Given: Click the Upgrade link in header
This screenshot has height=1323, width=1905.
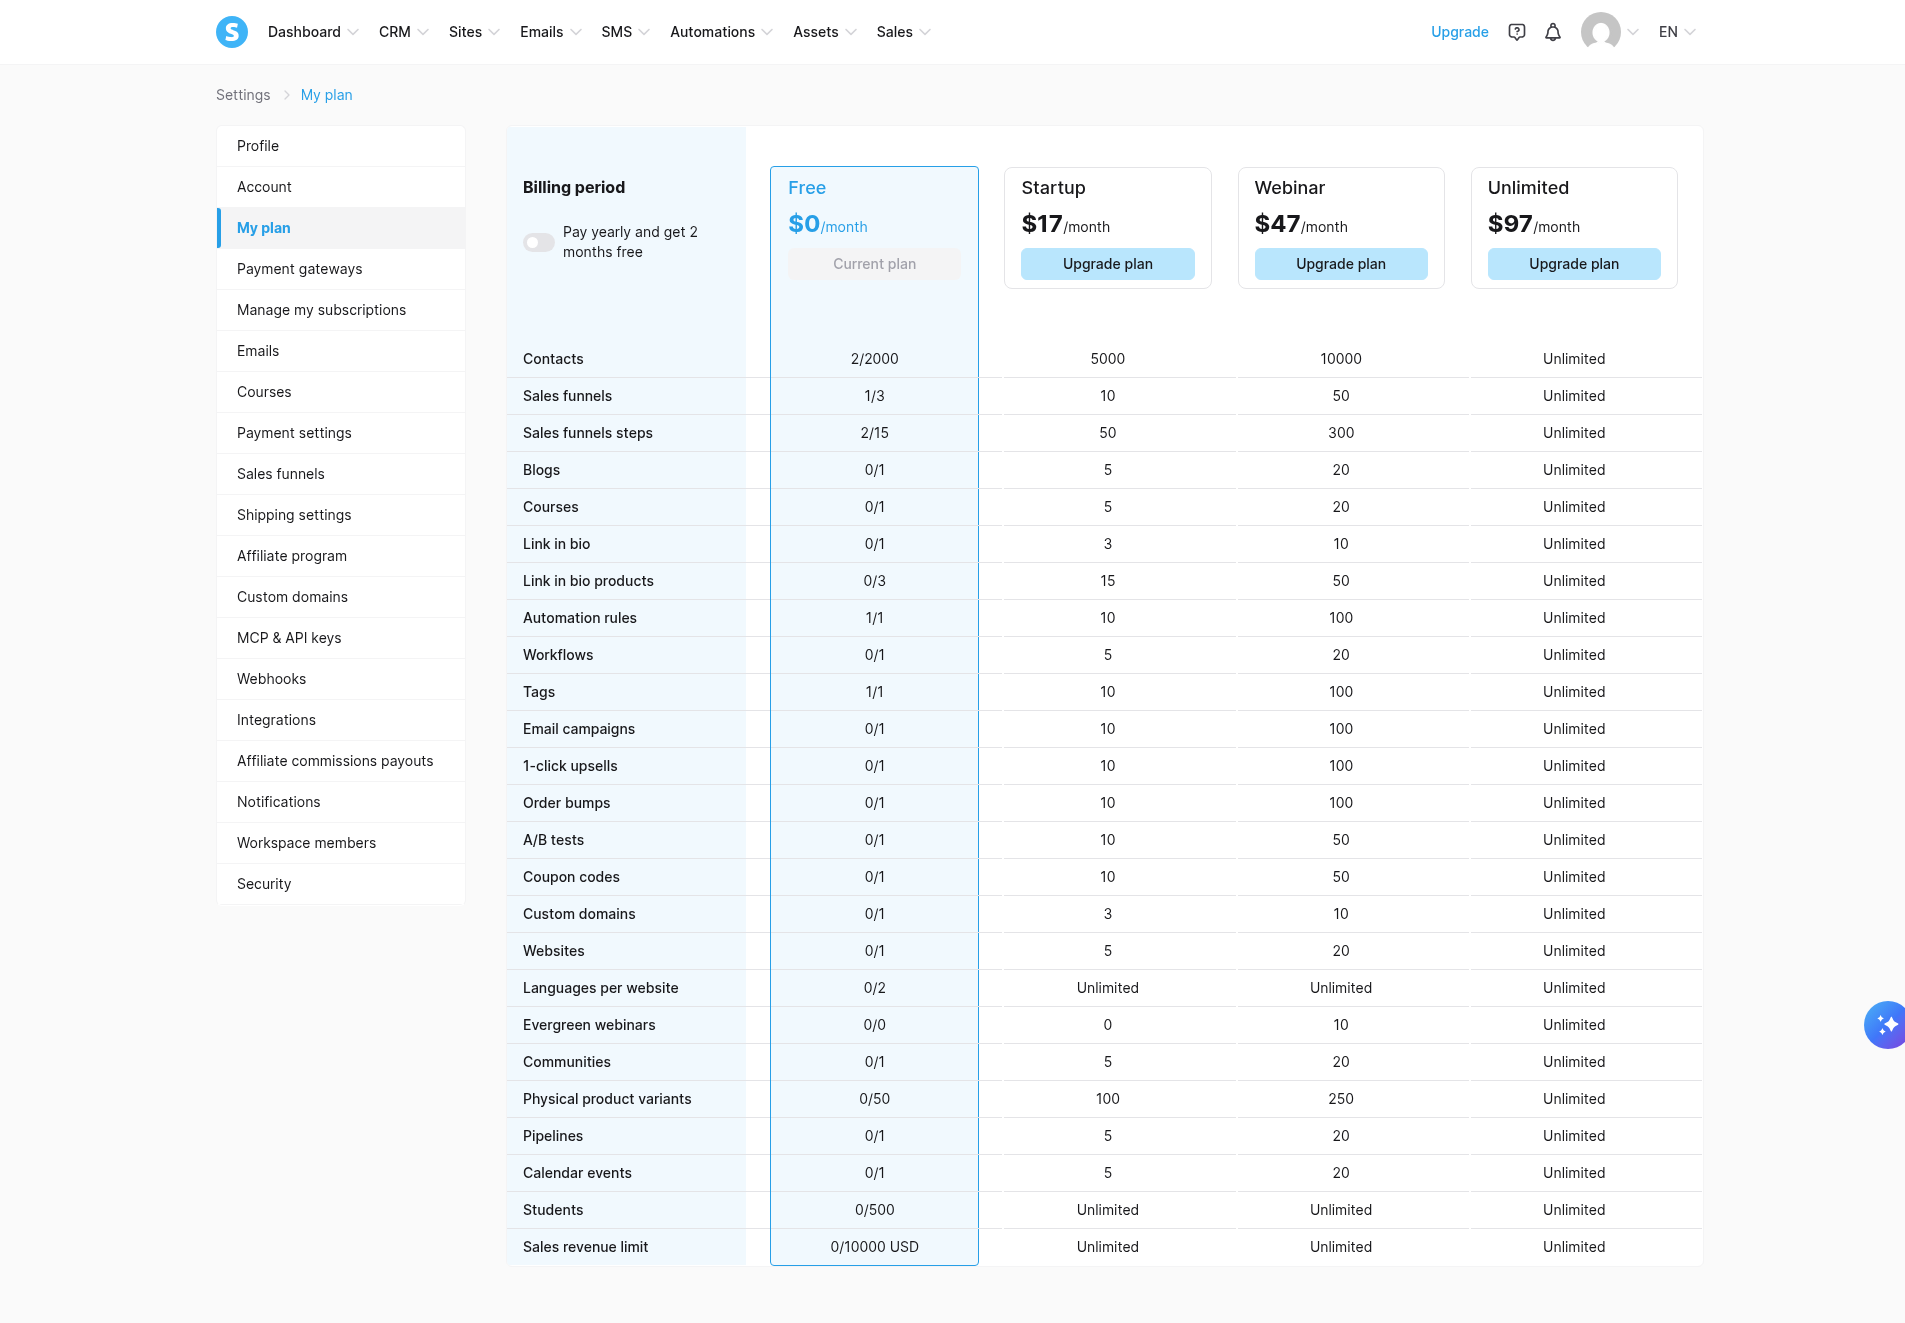Looking at the screenshot, I should (1459, 32).
